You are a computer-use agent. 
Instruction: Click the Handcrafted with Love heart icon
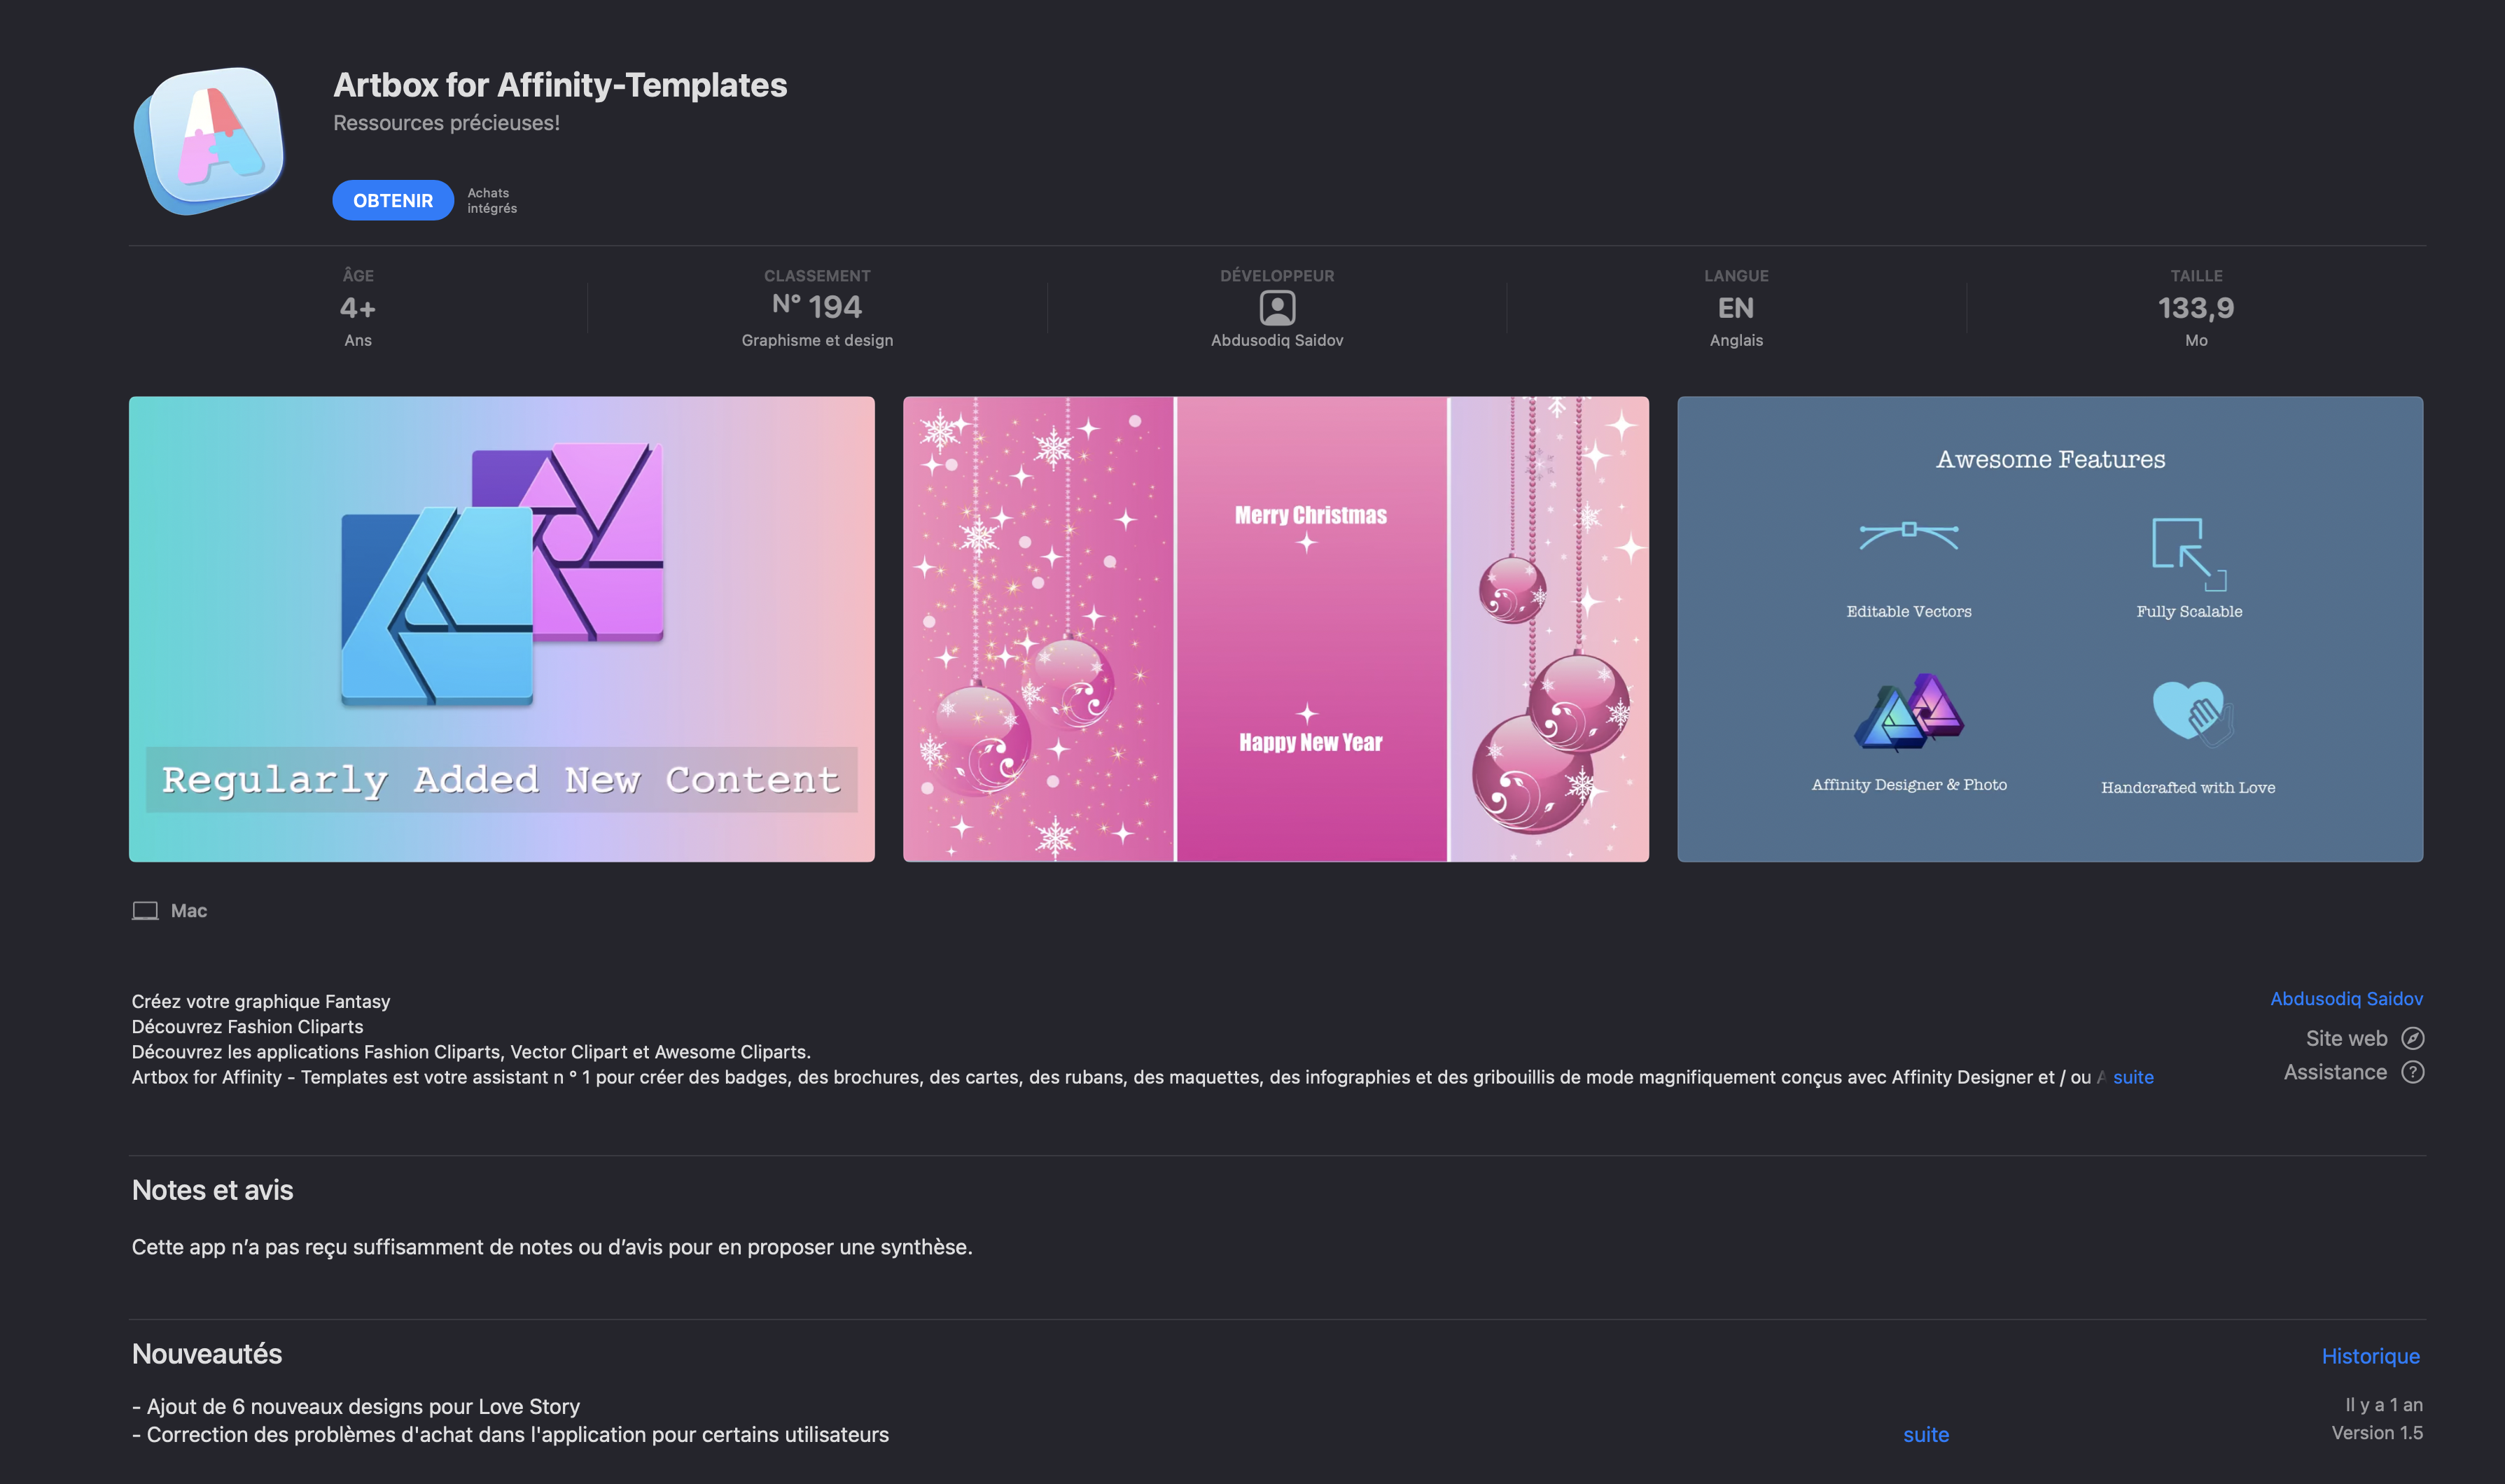point(2191,713)
